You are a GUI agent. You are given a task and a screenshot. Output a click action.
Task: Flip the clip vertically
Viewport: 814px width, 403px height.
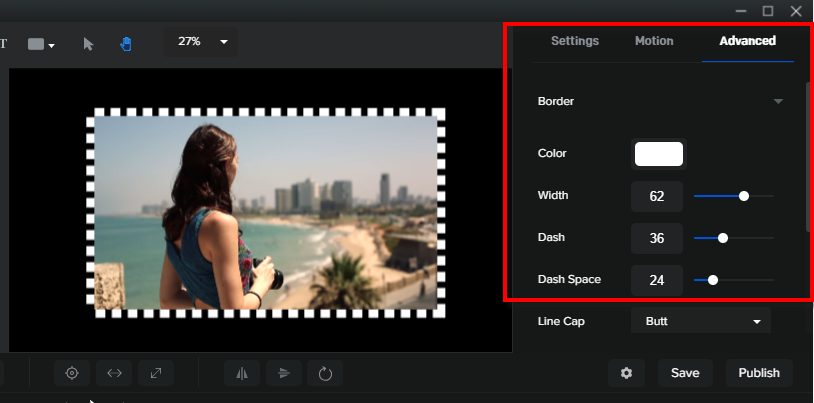click(283, 373)
